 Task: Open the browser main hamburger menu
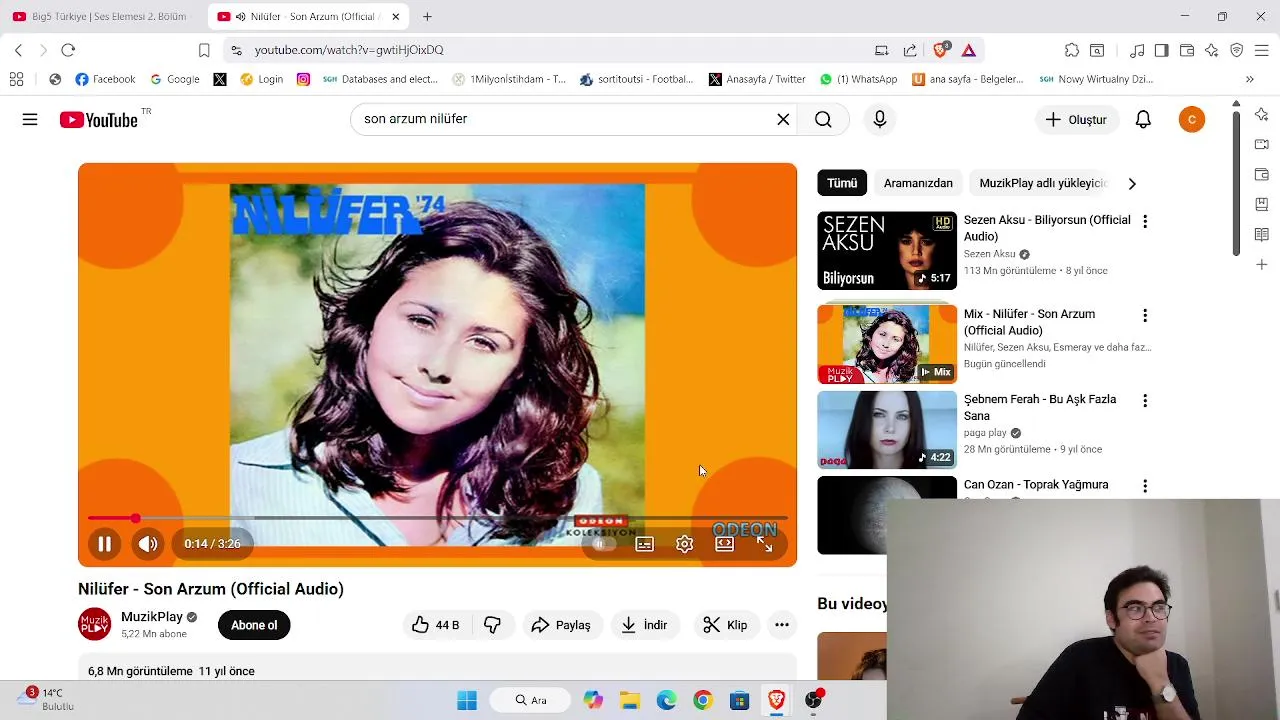[x=1262, y=50]
